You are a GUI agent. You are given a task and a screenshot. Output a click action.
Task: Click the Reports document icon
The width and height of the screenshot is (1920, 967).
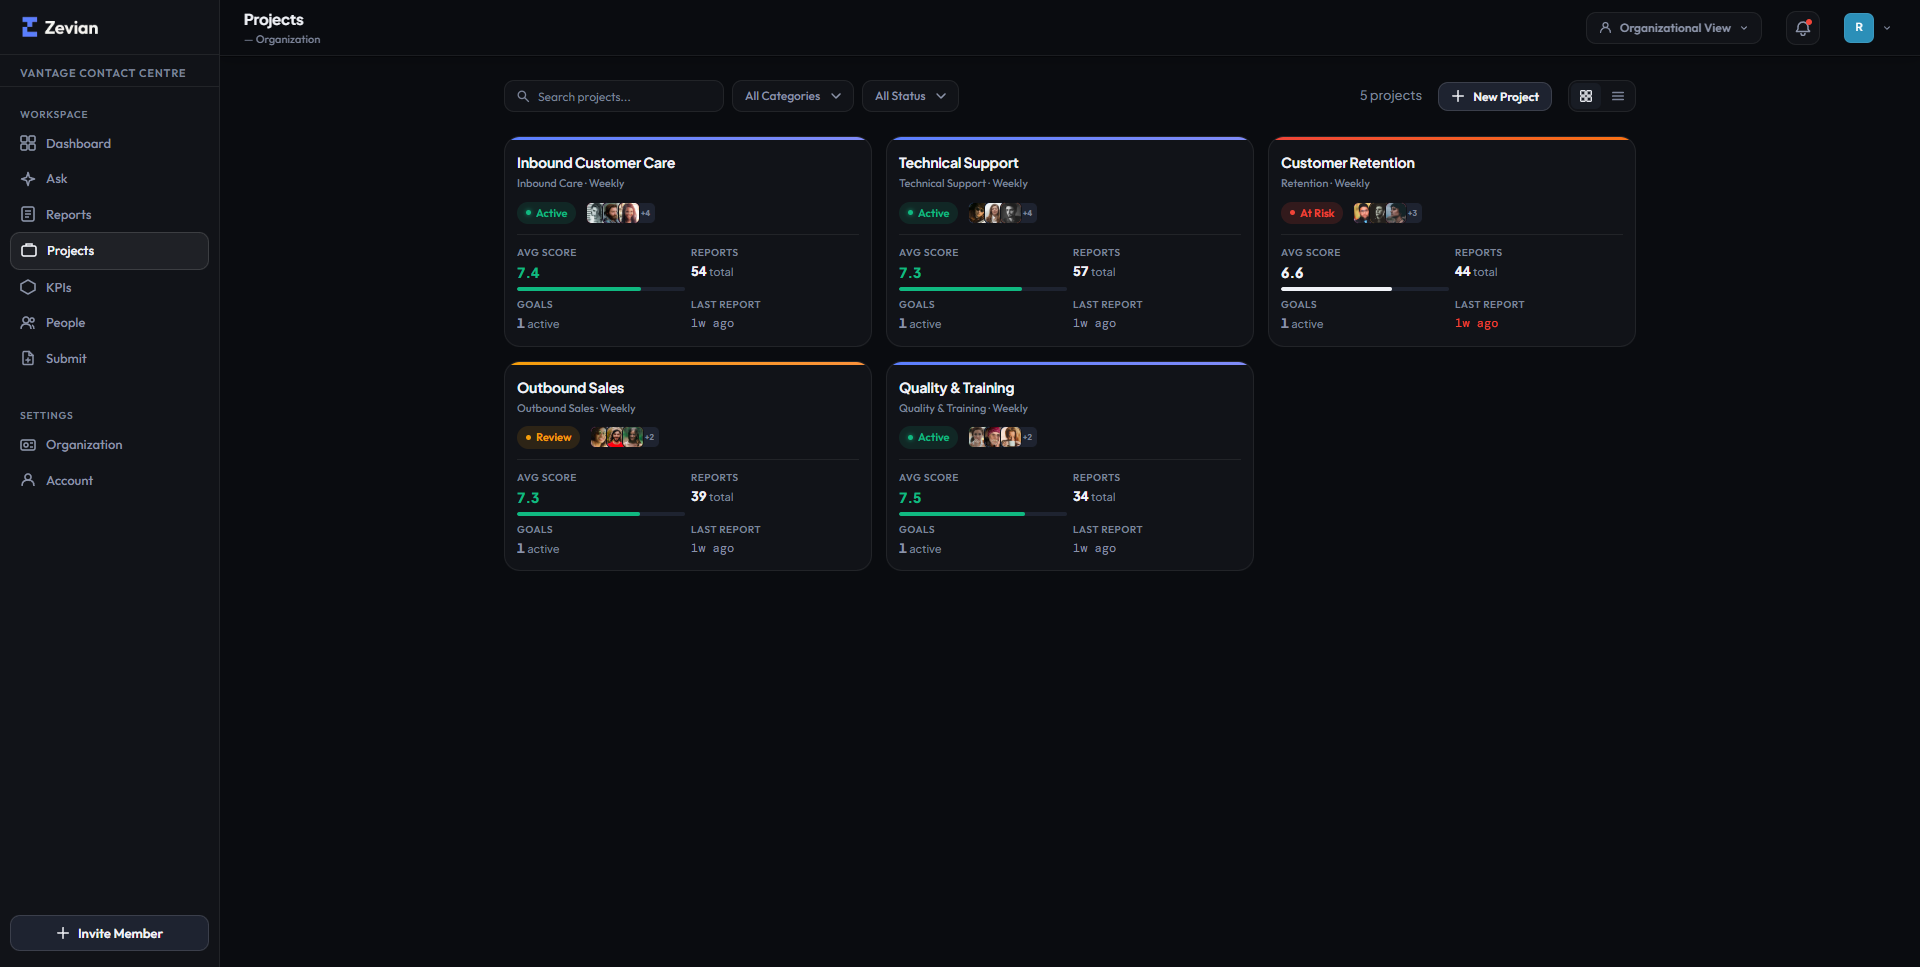coord(28,214)
